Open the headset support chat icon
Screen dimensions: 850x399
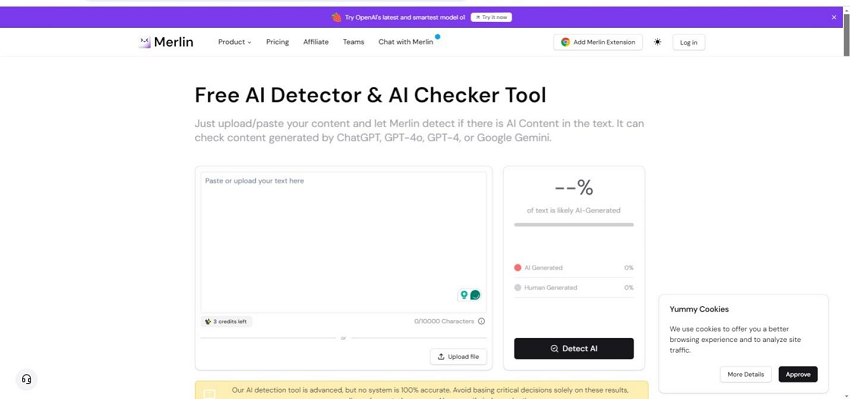click(26, 379)
